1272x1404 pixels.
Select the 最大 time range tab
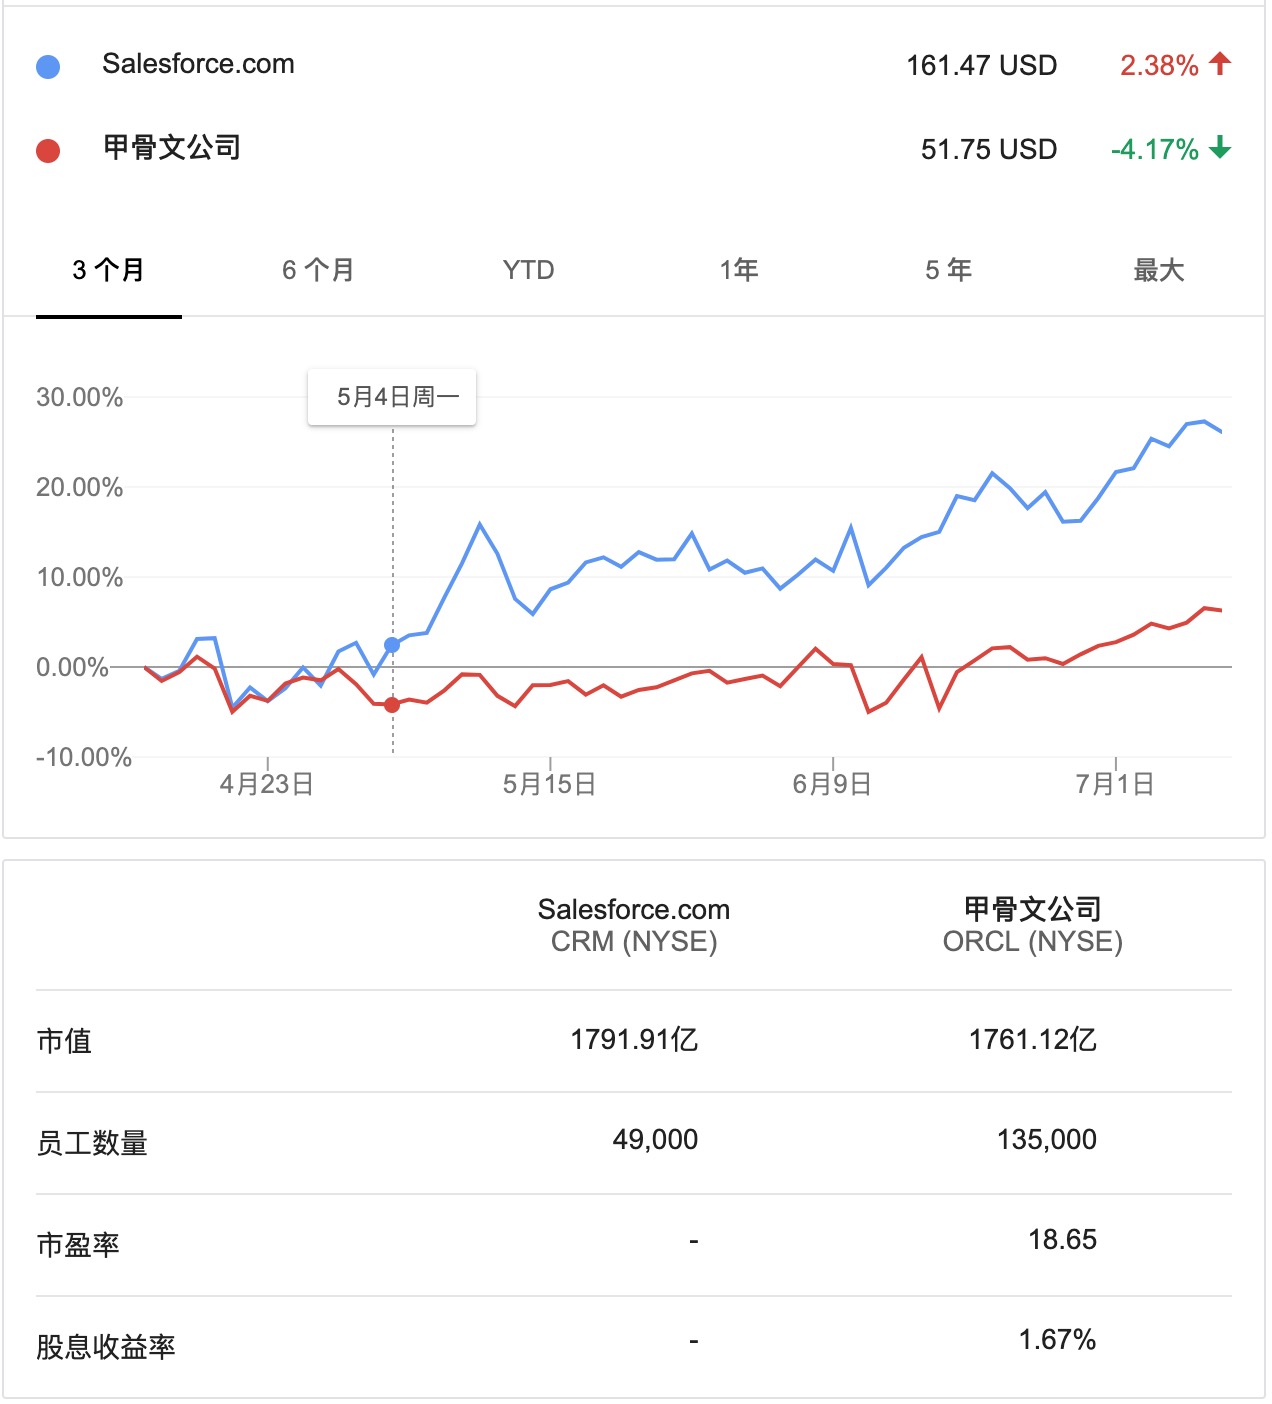tap(1158, 270)
